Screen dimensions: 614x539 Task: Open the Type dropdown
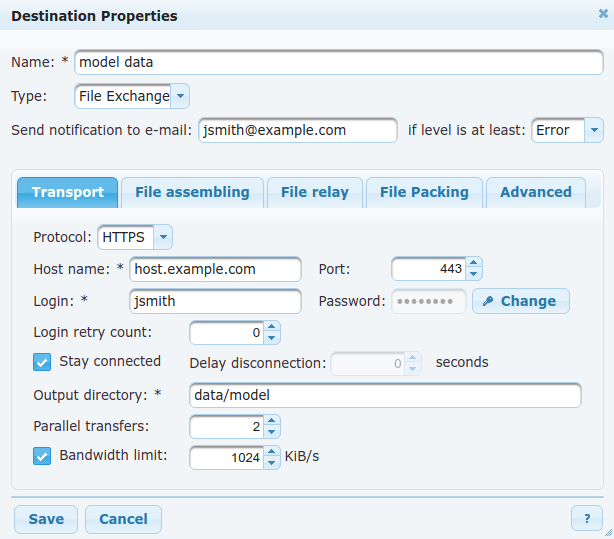[x=180, y=96]
